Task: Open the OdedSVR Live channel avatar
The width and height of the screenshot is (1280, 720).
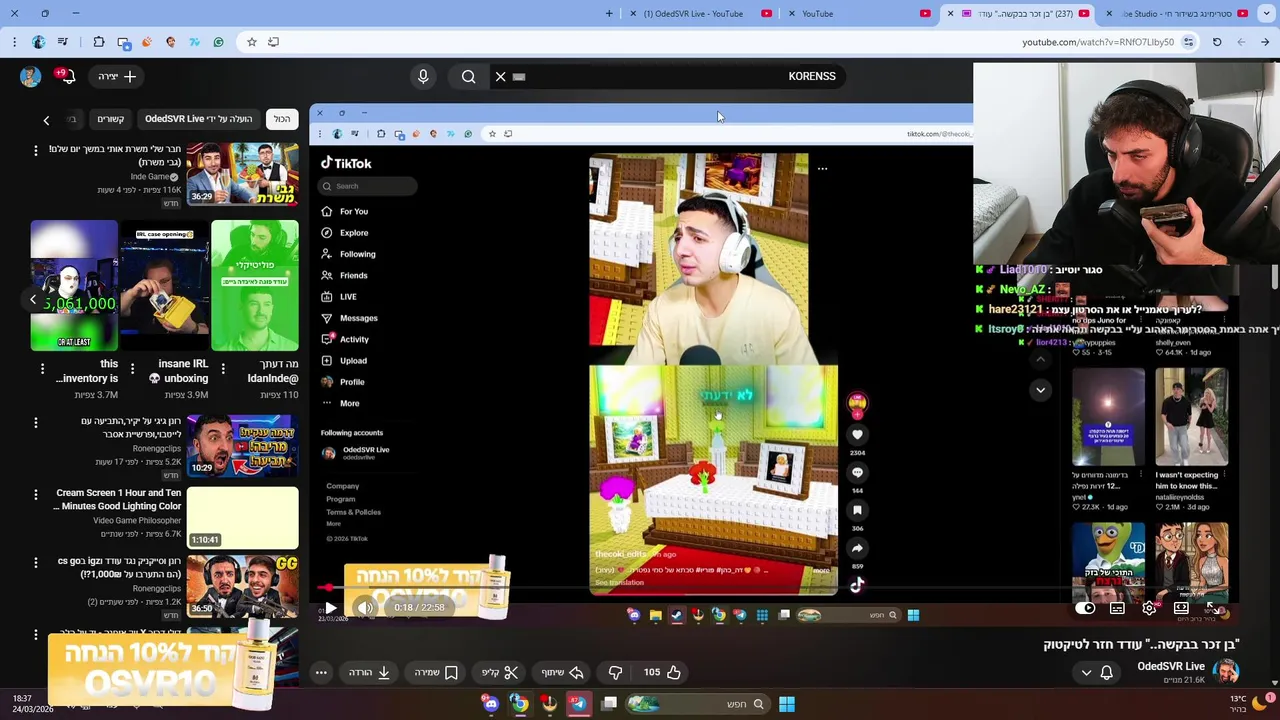Action: tap(1226, 672)
